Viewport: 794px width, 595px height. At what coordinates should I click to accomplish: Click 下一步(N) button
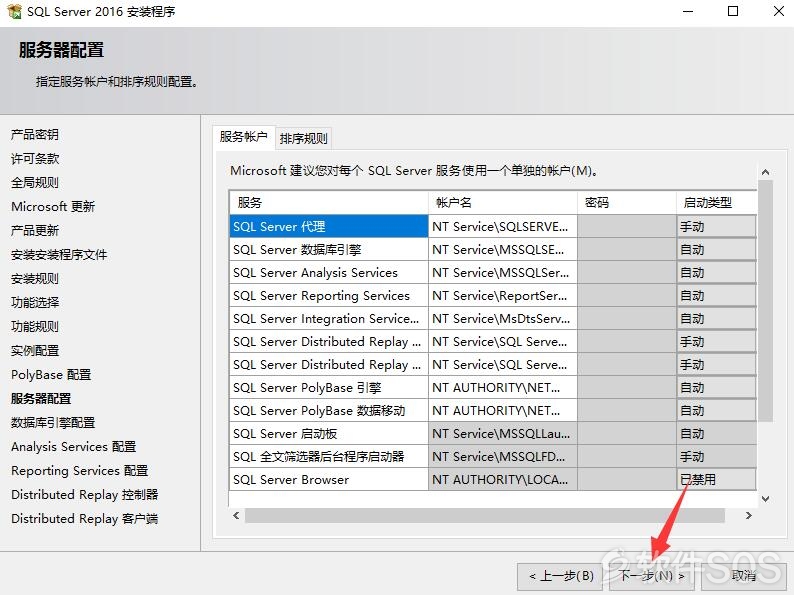coord(651,576)
